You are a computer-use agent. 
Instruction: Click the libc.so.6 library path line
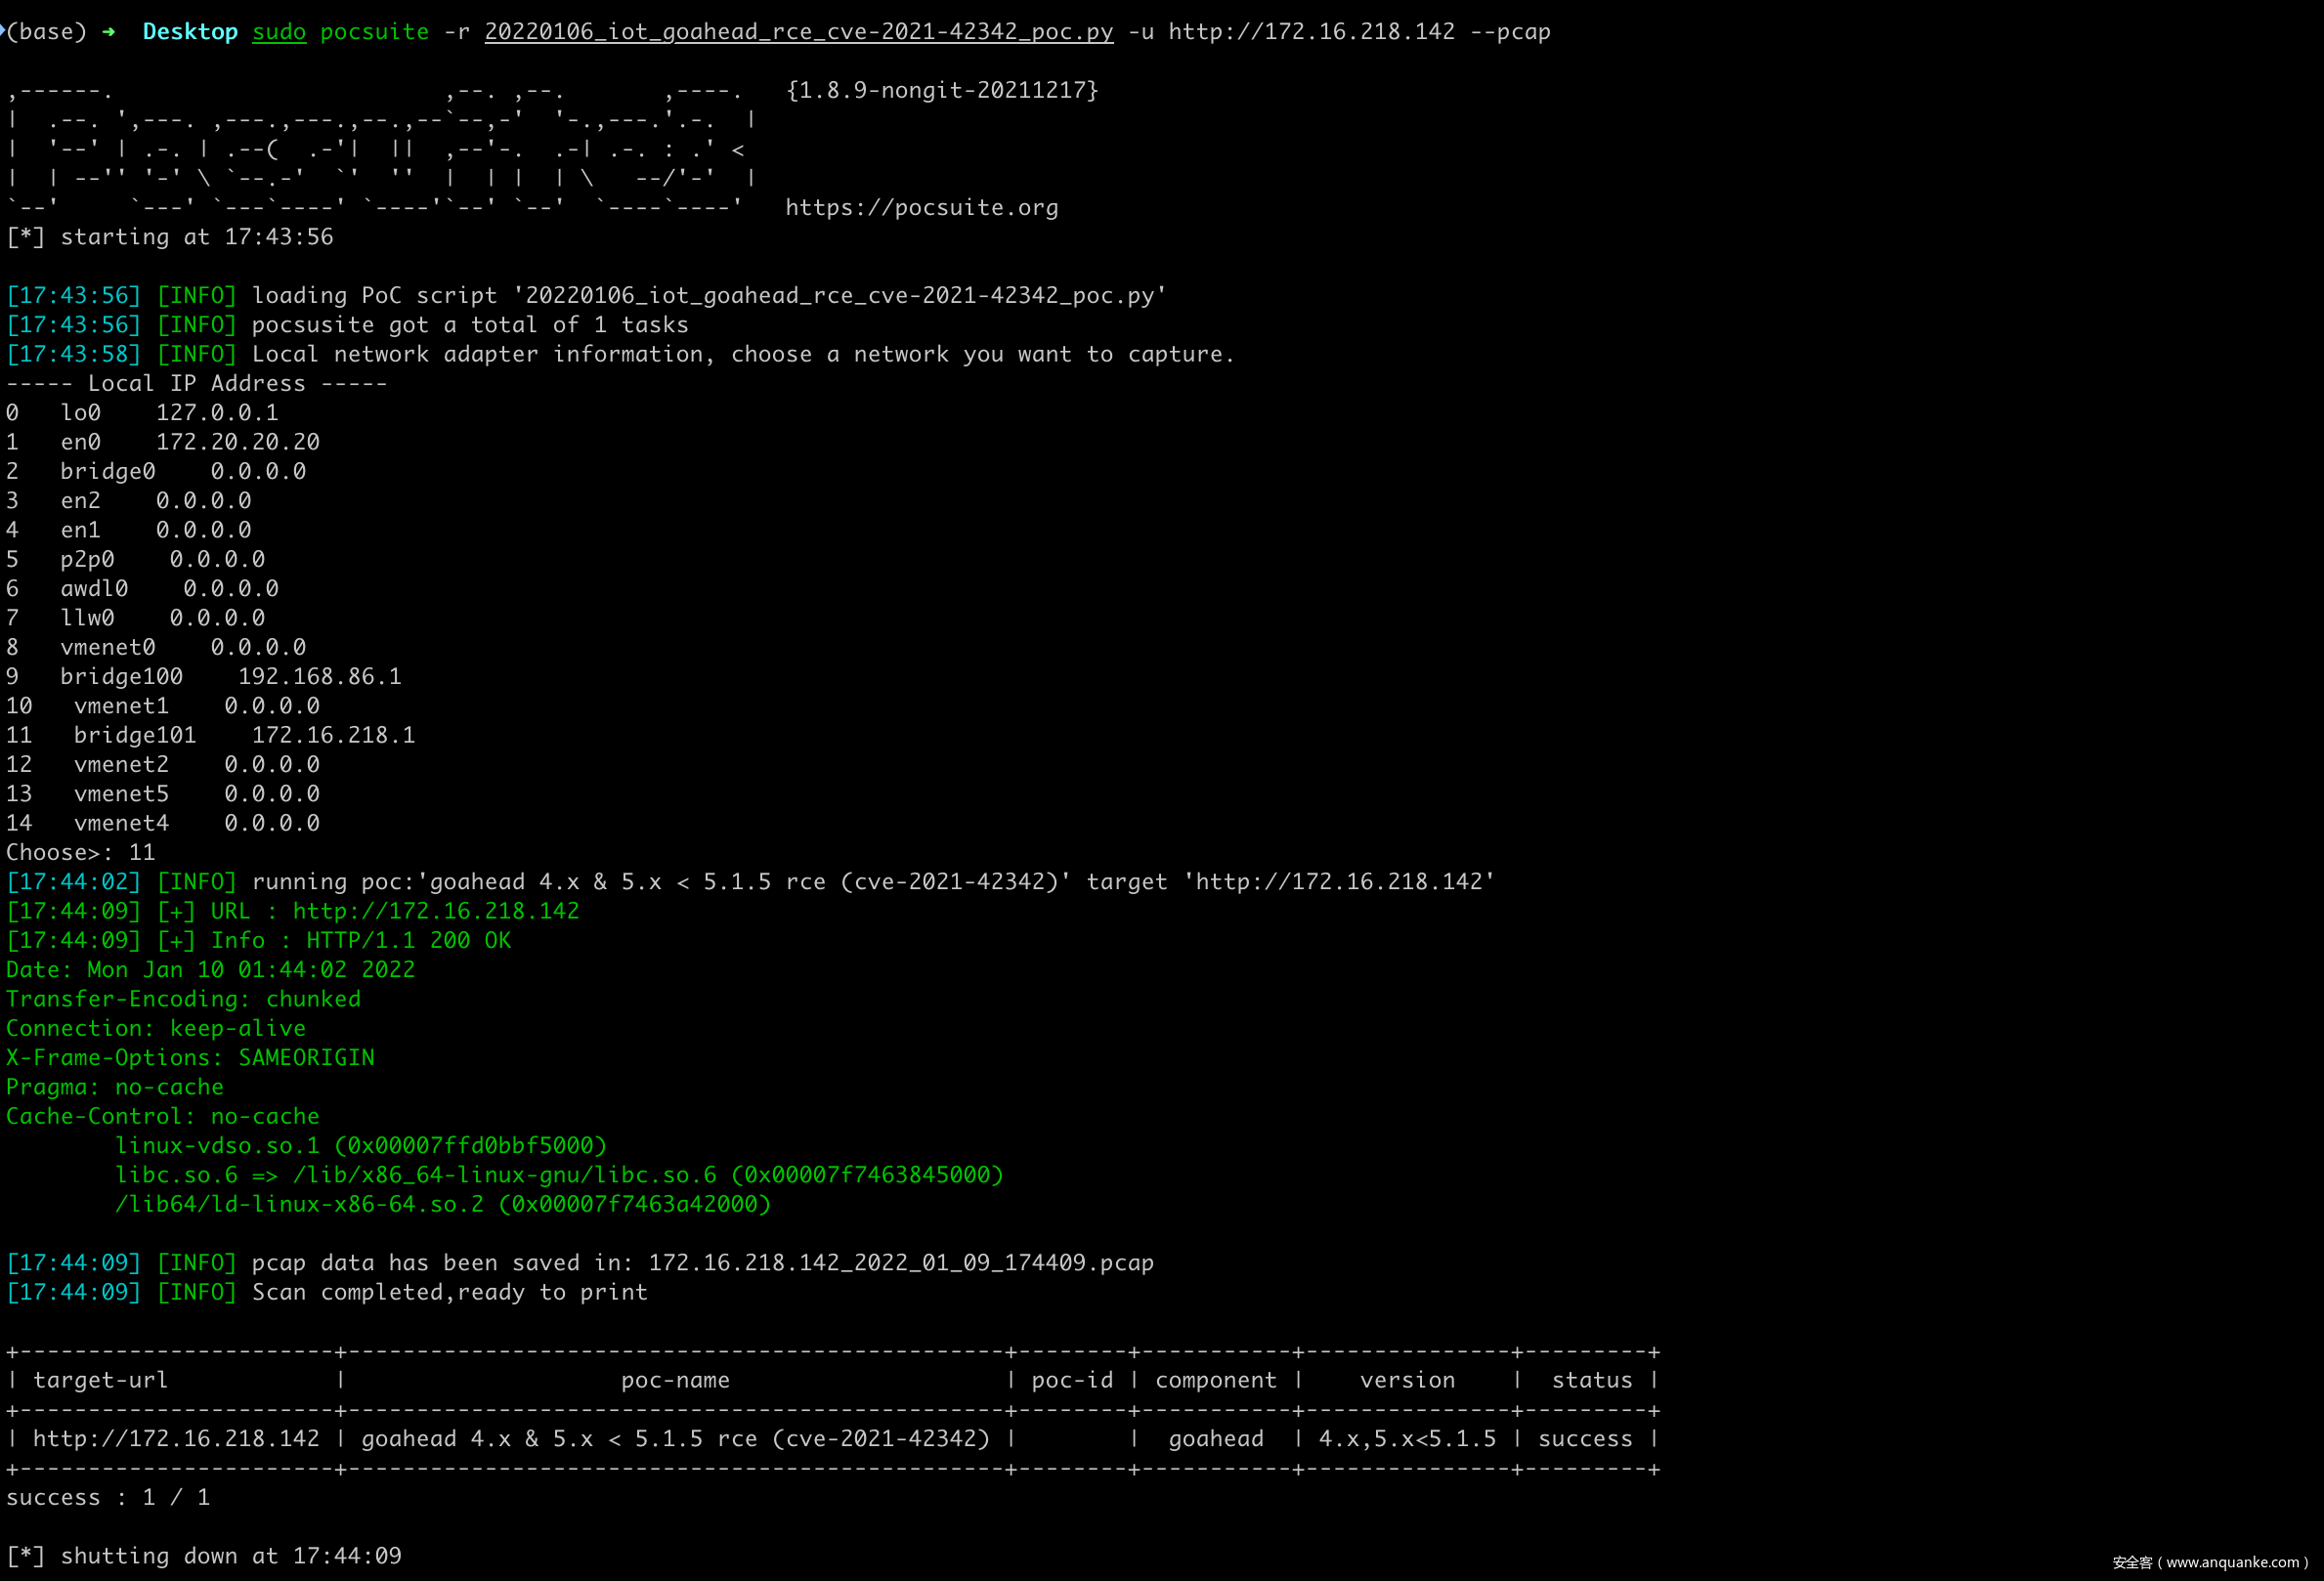coord(558,1175)
